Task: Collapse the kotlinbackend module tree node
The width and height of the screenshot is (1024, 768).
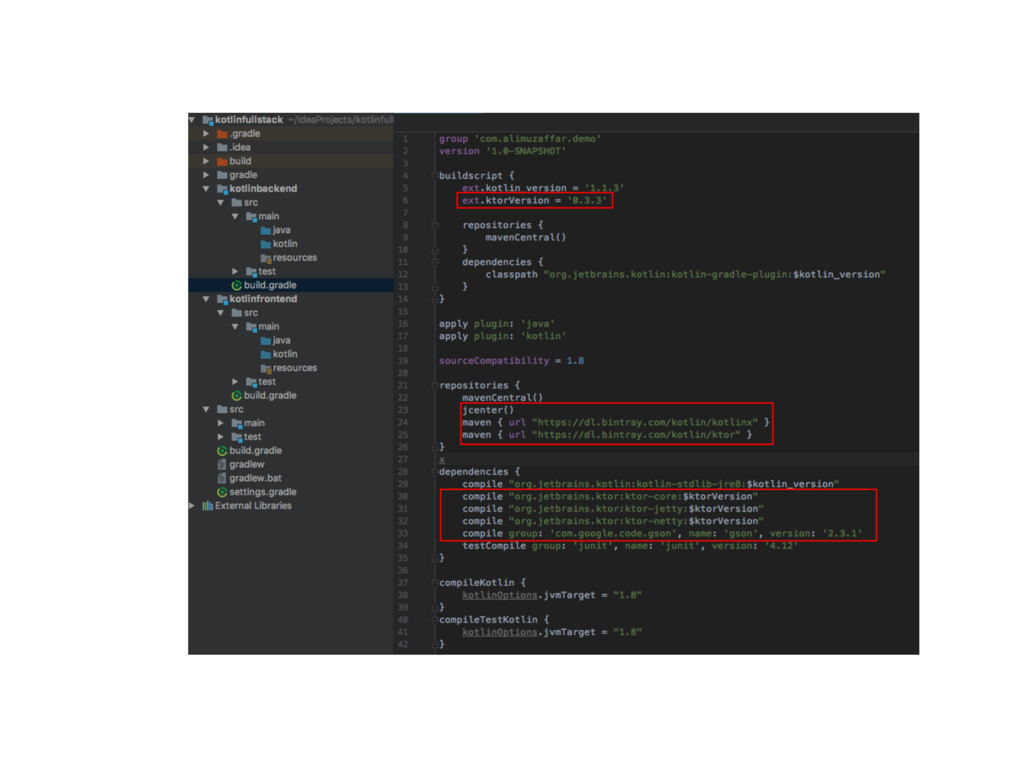Action: (206, 189)
